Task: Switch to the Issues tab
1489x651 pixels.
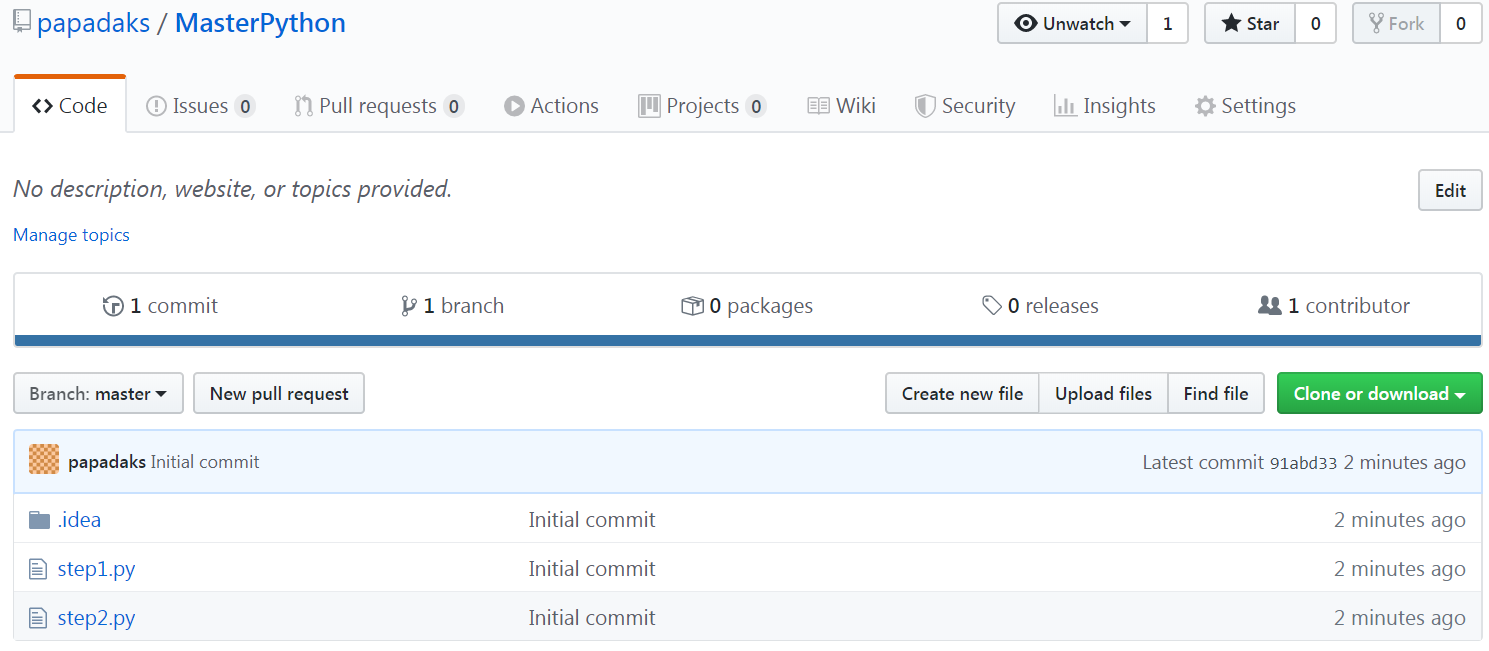Action: [200, 105]
